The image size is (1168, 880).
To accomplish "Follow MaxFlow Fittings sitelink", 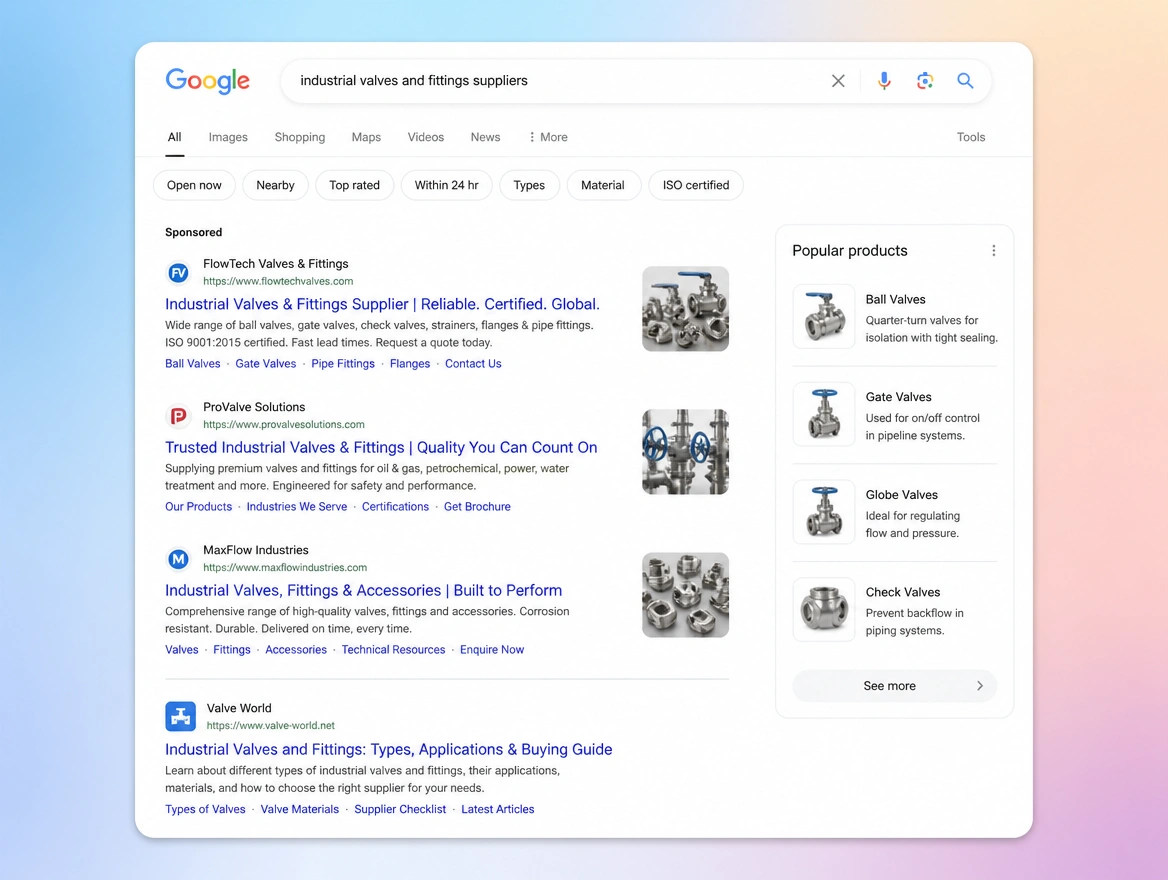I will pos(232,650).
